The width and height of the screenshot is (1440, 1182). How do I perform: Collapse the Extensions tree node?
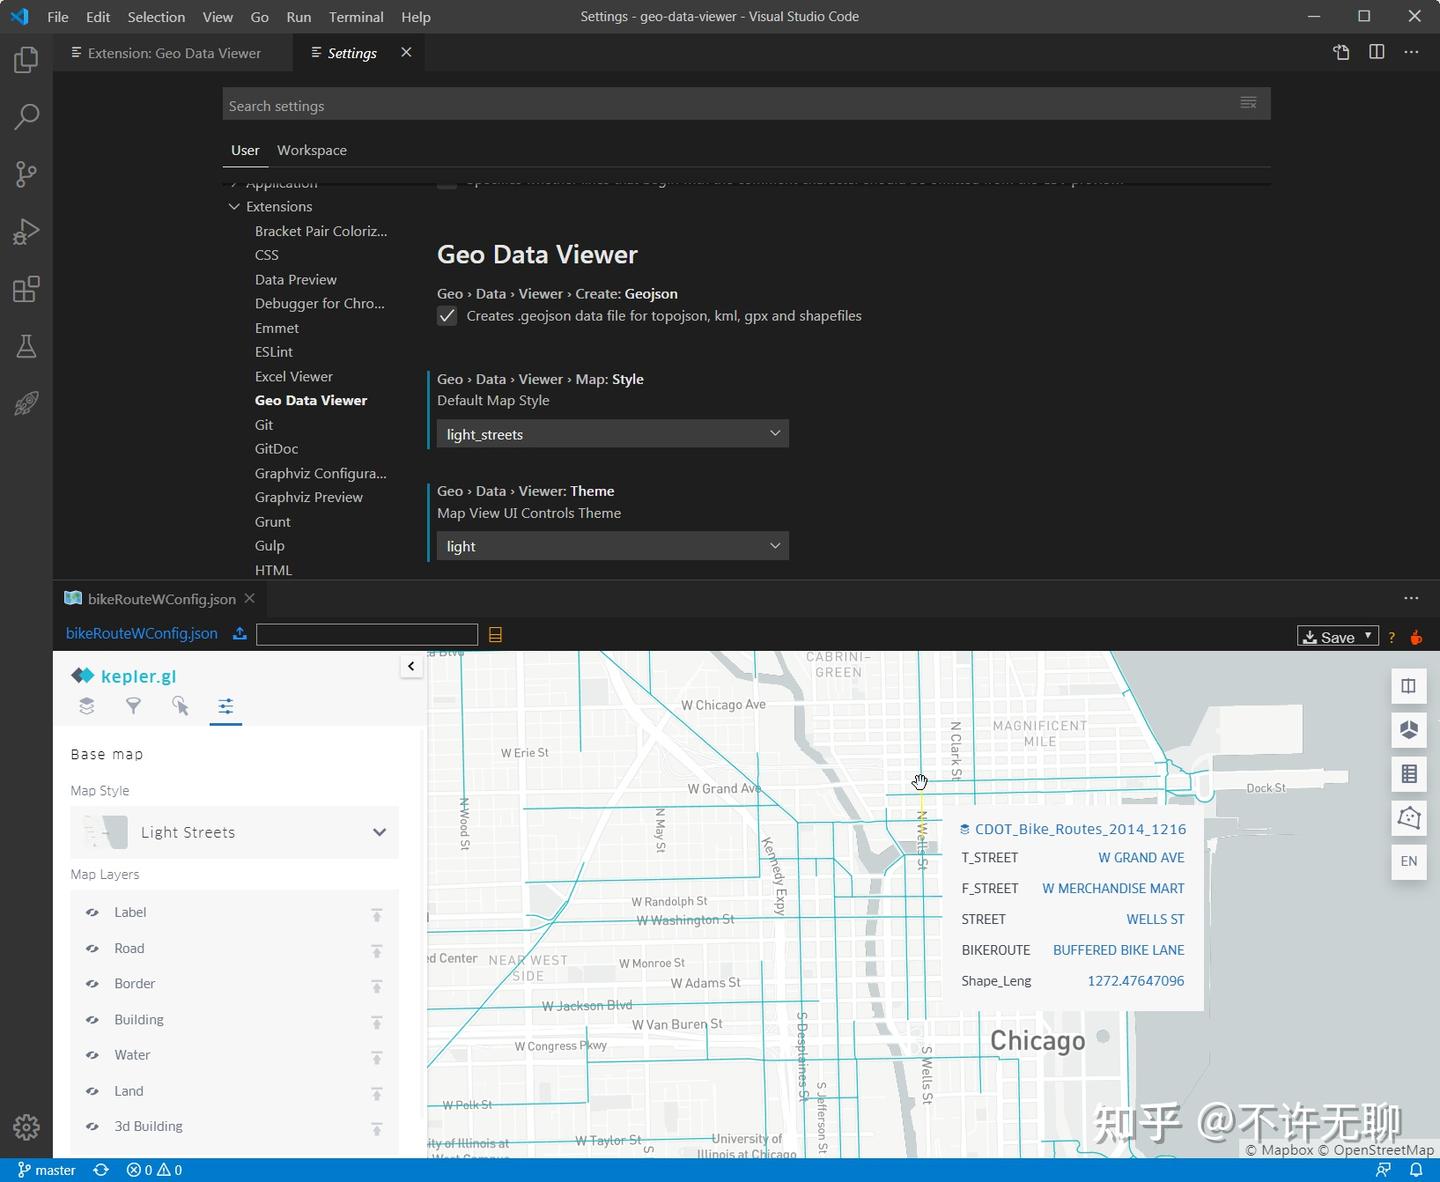point(234,207)
